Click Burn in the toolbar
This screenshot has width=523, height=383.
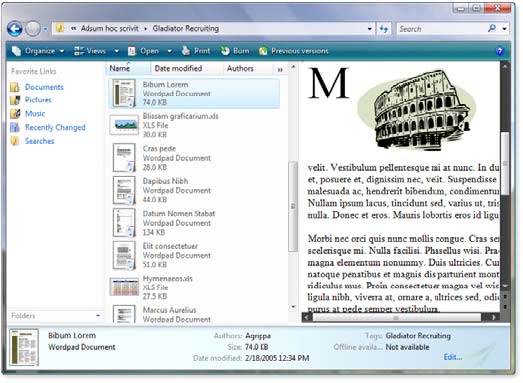(x=235, y=51)
